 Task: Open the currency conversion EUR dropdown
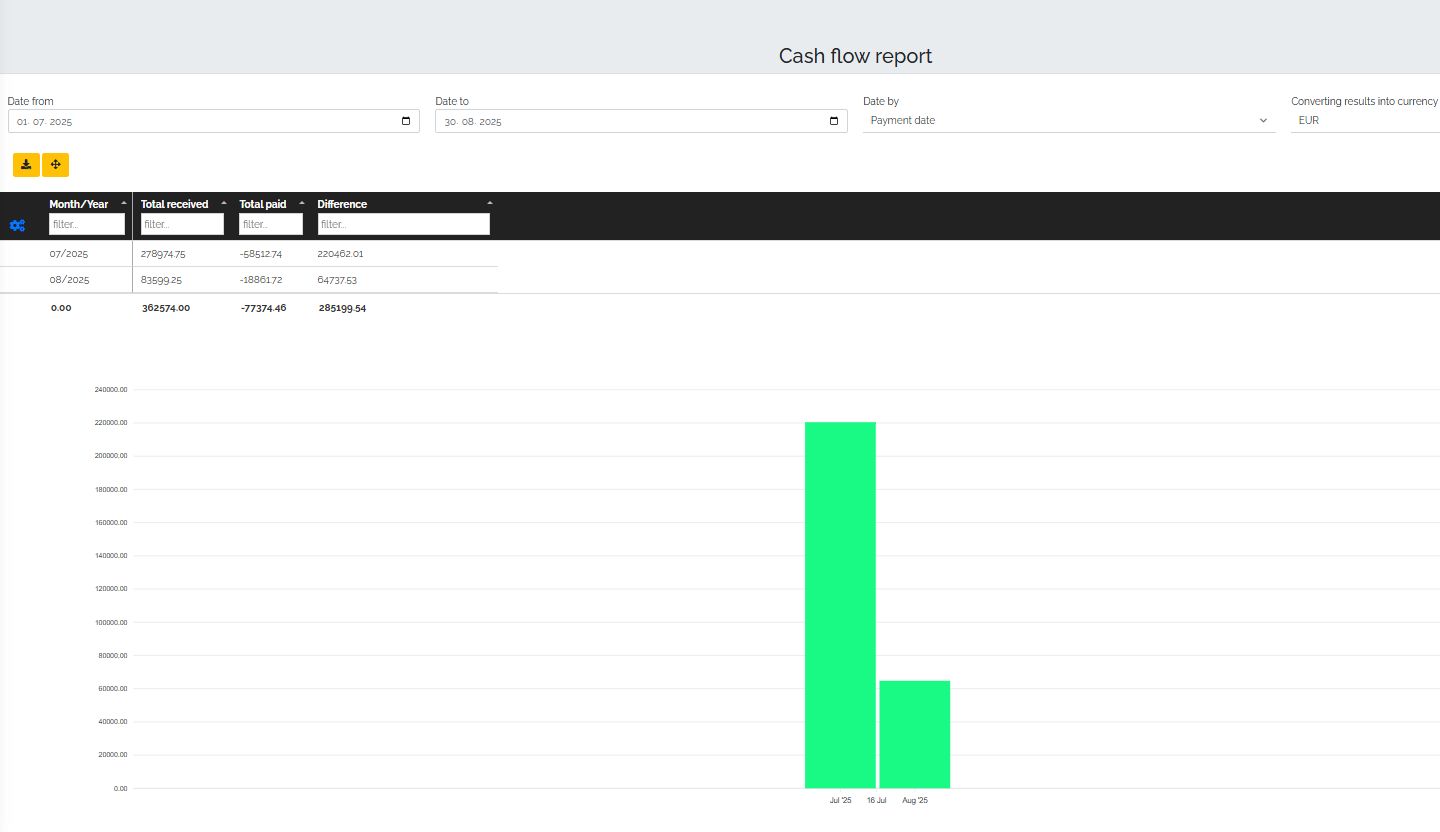click(x=1364, y=121)
